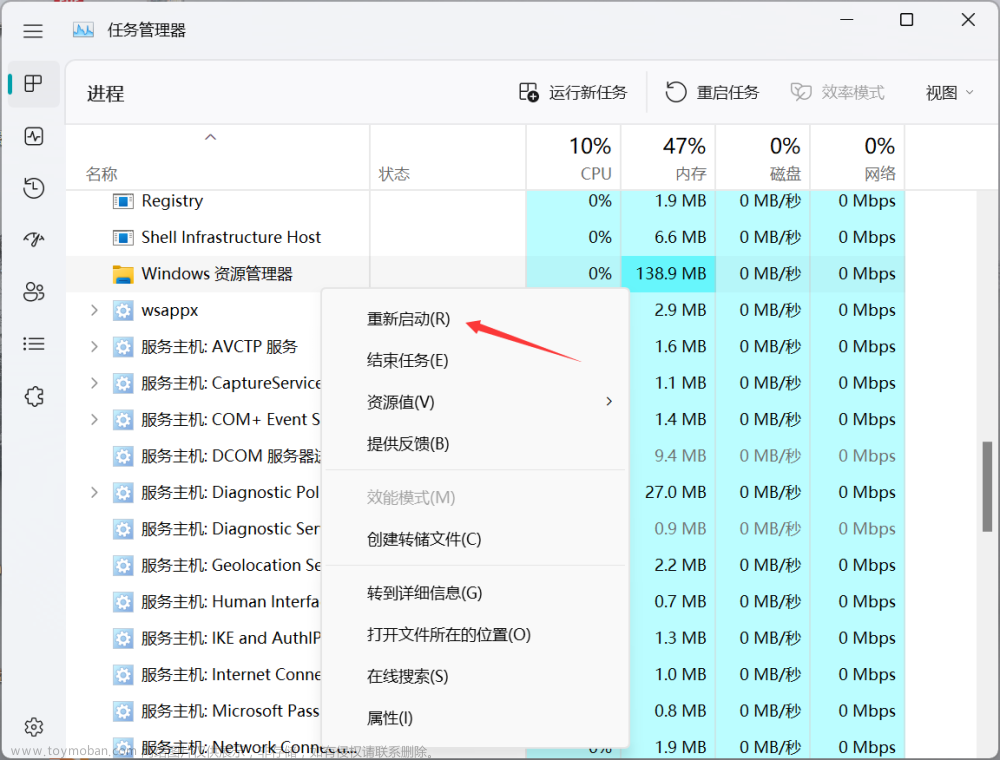
Task: Expand the wsappx process group
Action: pyautogui.click(x=94, y=311)
